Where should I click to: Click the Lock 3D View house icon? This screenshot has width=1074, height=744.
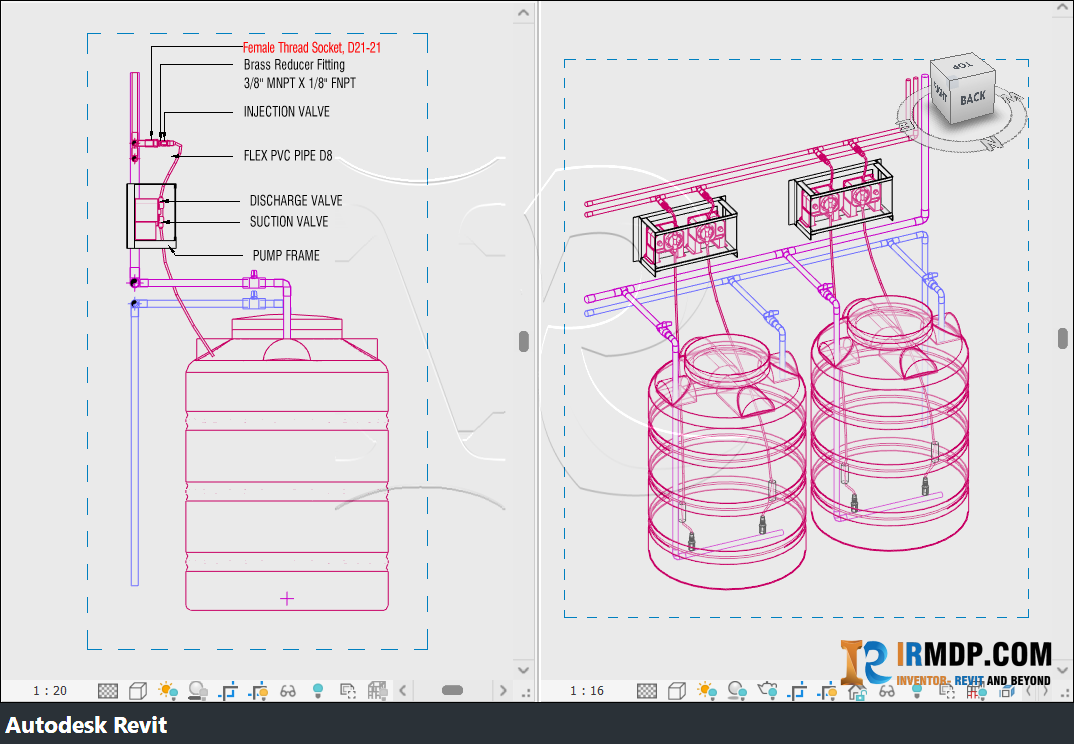click(857, 692)
